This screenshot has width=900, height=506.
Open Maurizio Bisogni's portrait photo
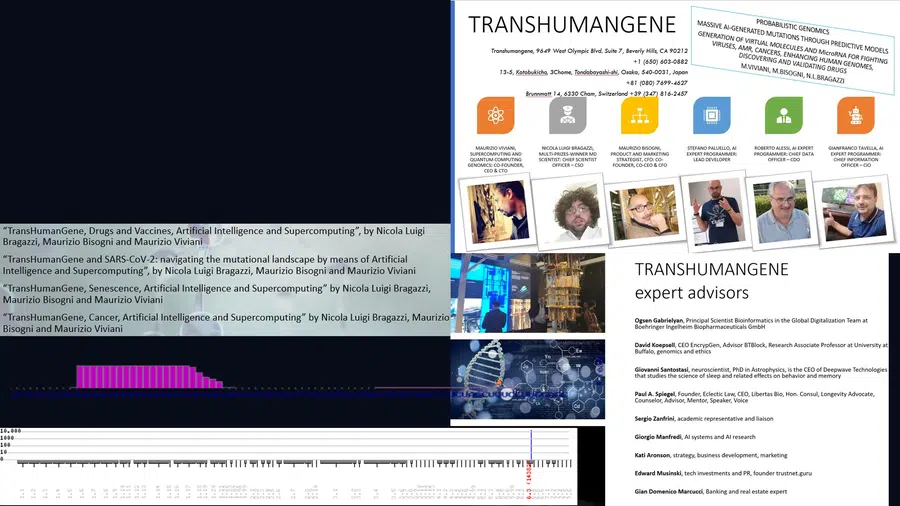coord(643,213)
